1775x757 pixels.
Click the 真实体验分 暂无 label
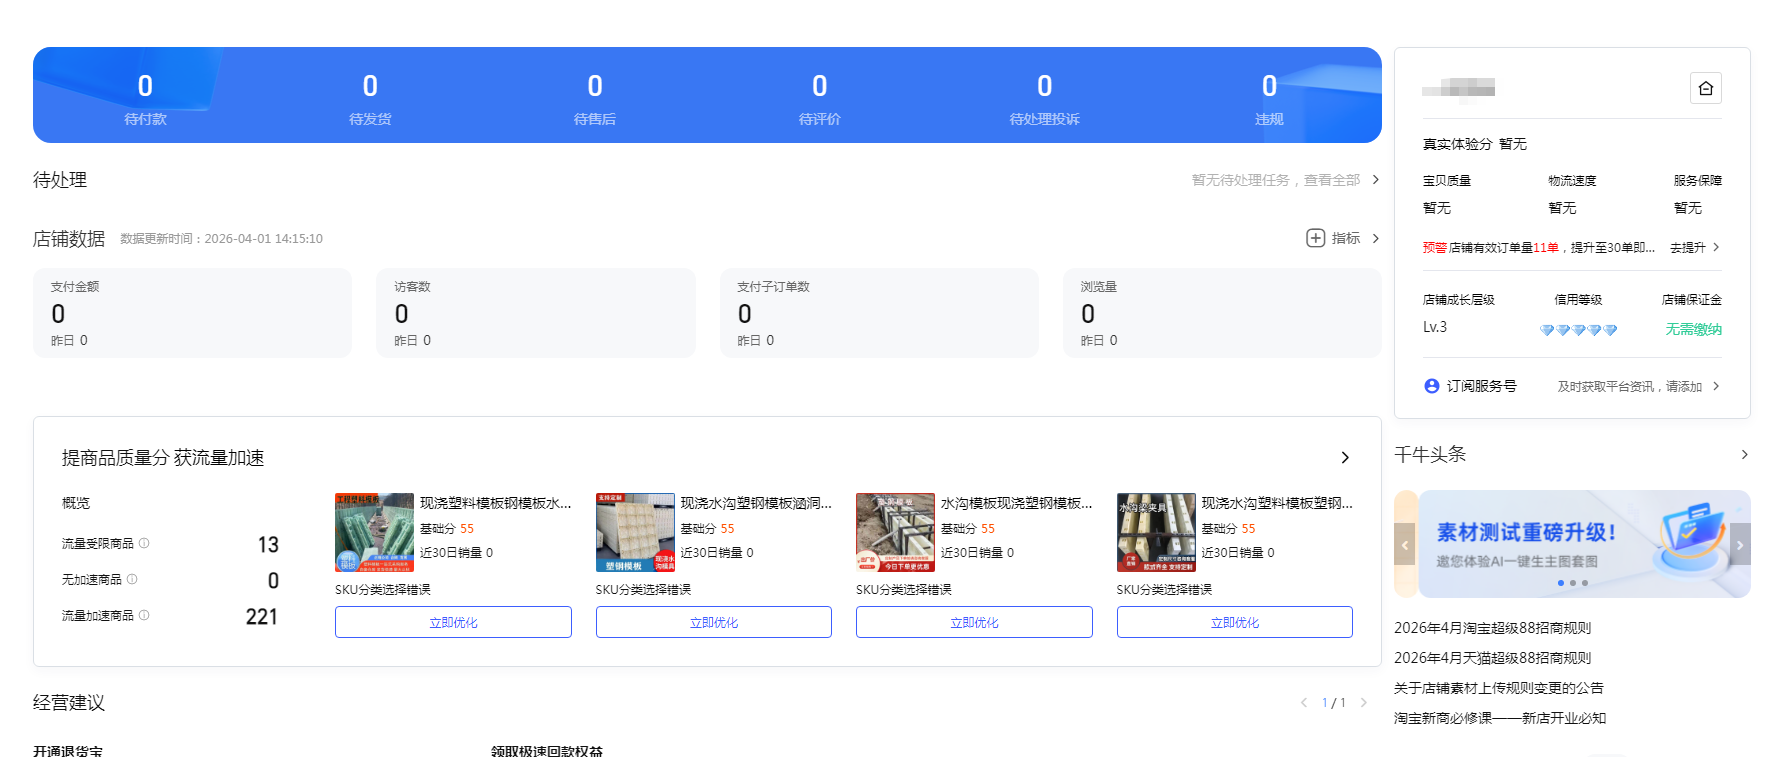point(1475,144)
